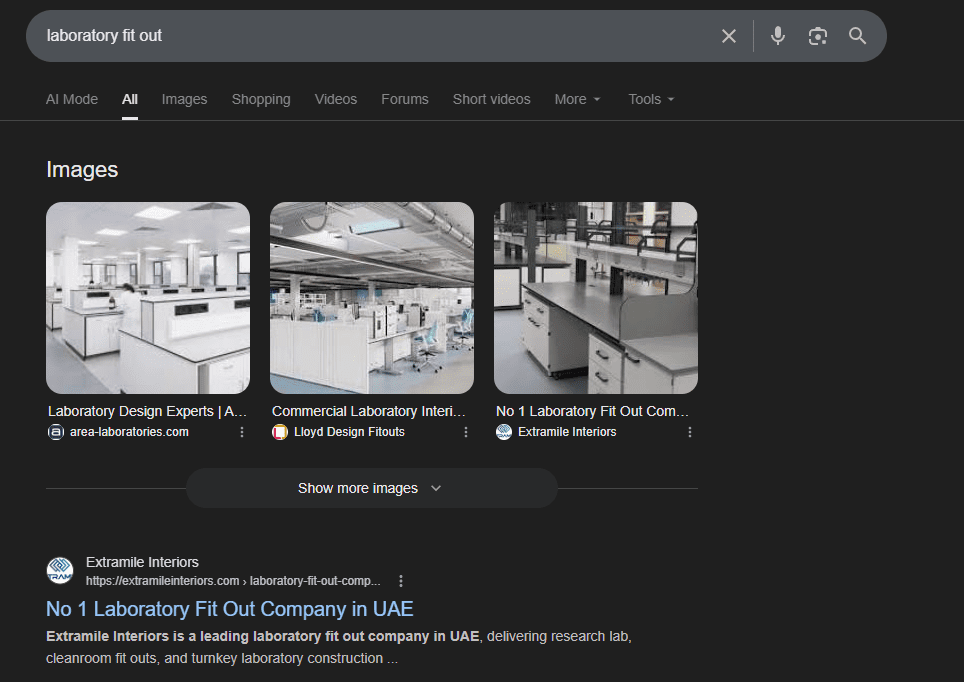Open the grey worktop laboratory thumbnail
Viewport: 964px width, 682px height.
coord(596,298)
